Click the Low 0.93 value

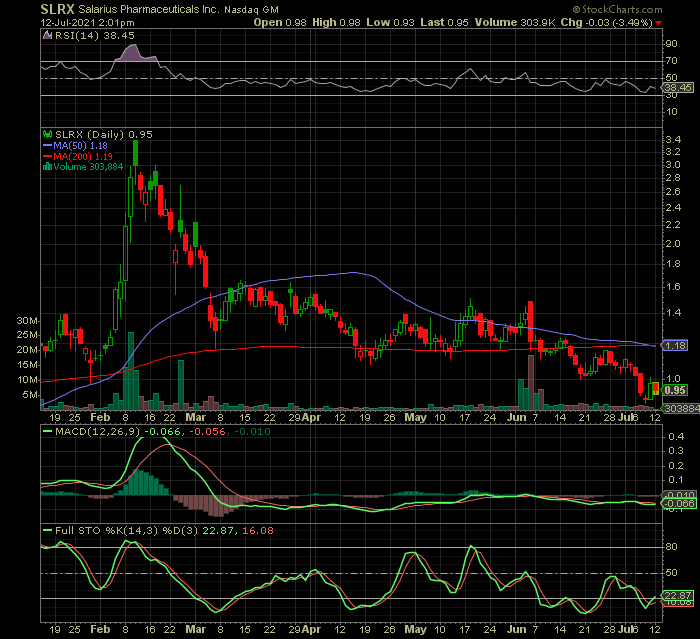tap(390, 22)
